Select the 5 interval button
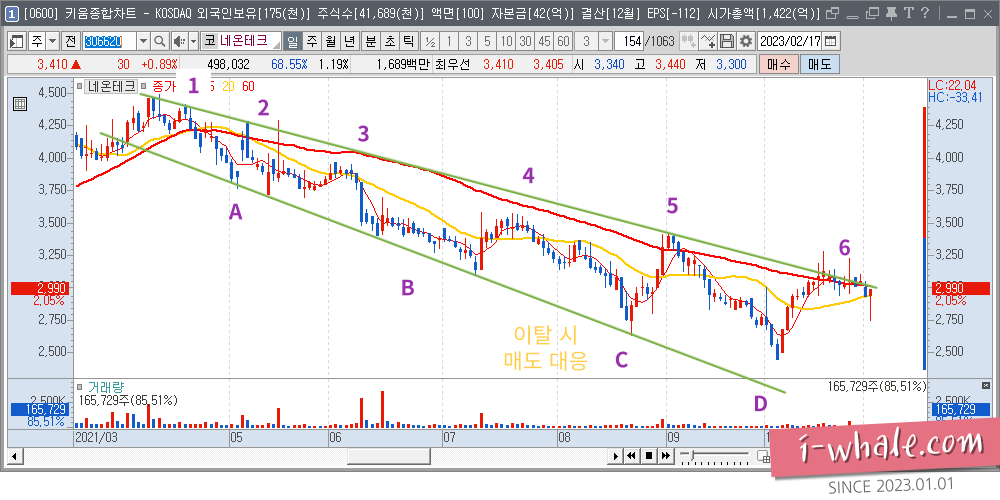 487,41
